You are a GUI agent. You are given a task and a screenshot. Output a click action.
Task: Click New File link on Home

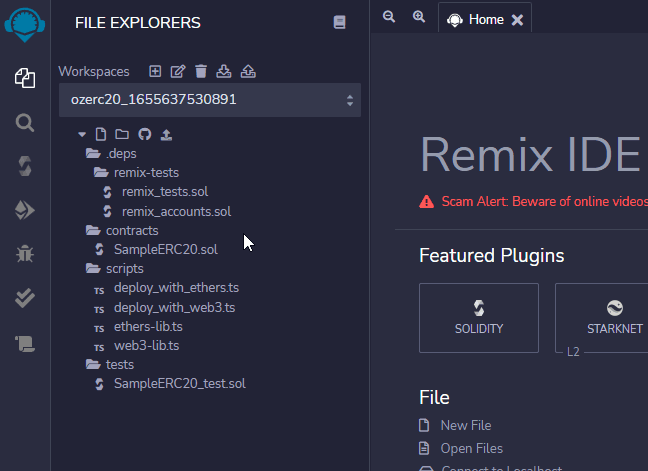[x=466, y=425]
